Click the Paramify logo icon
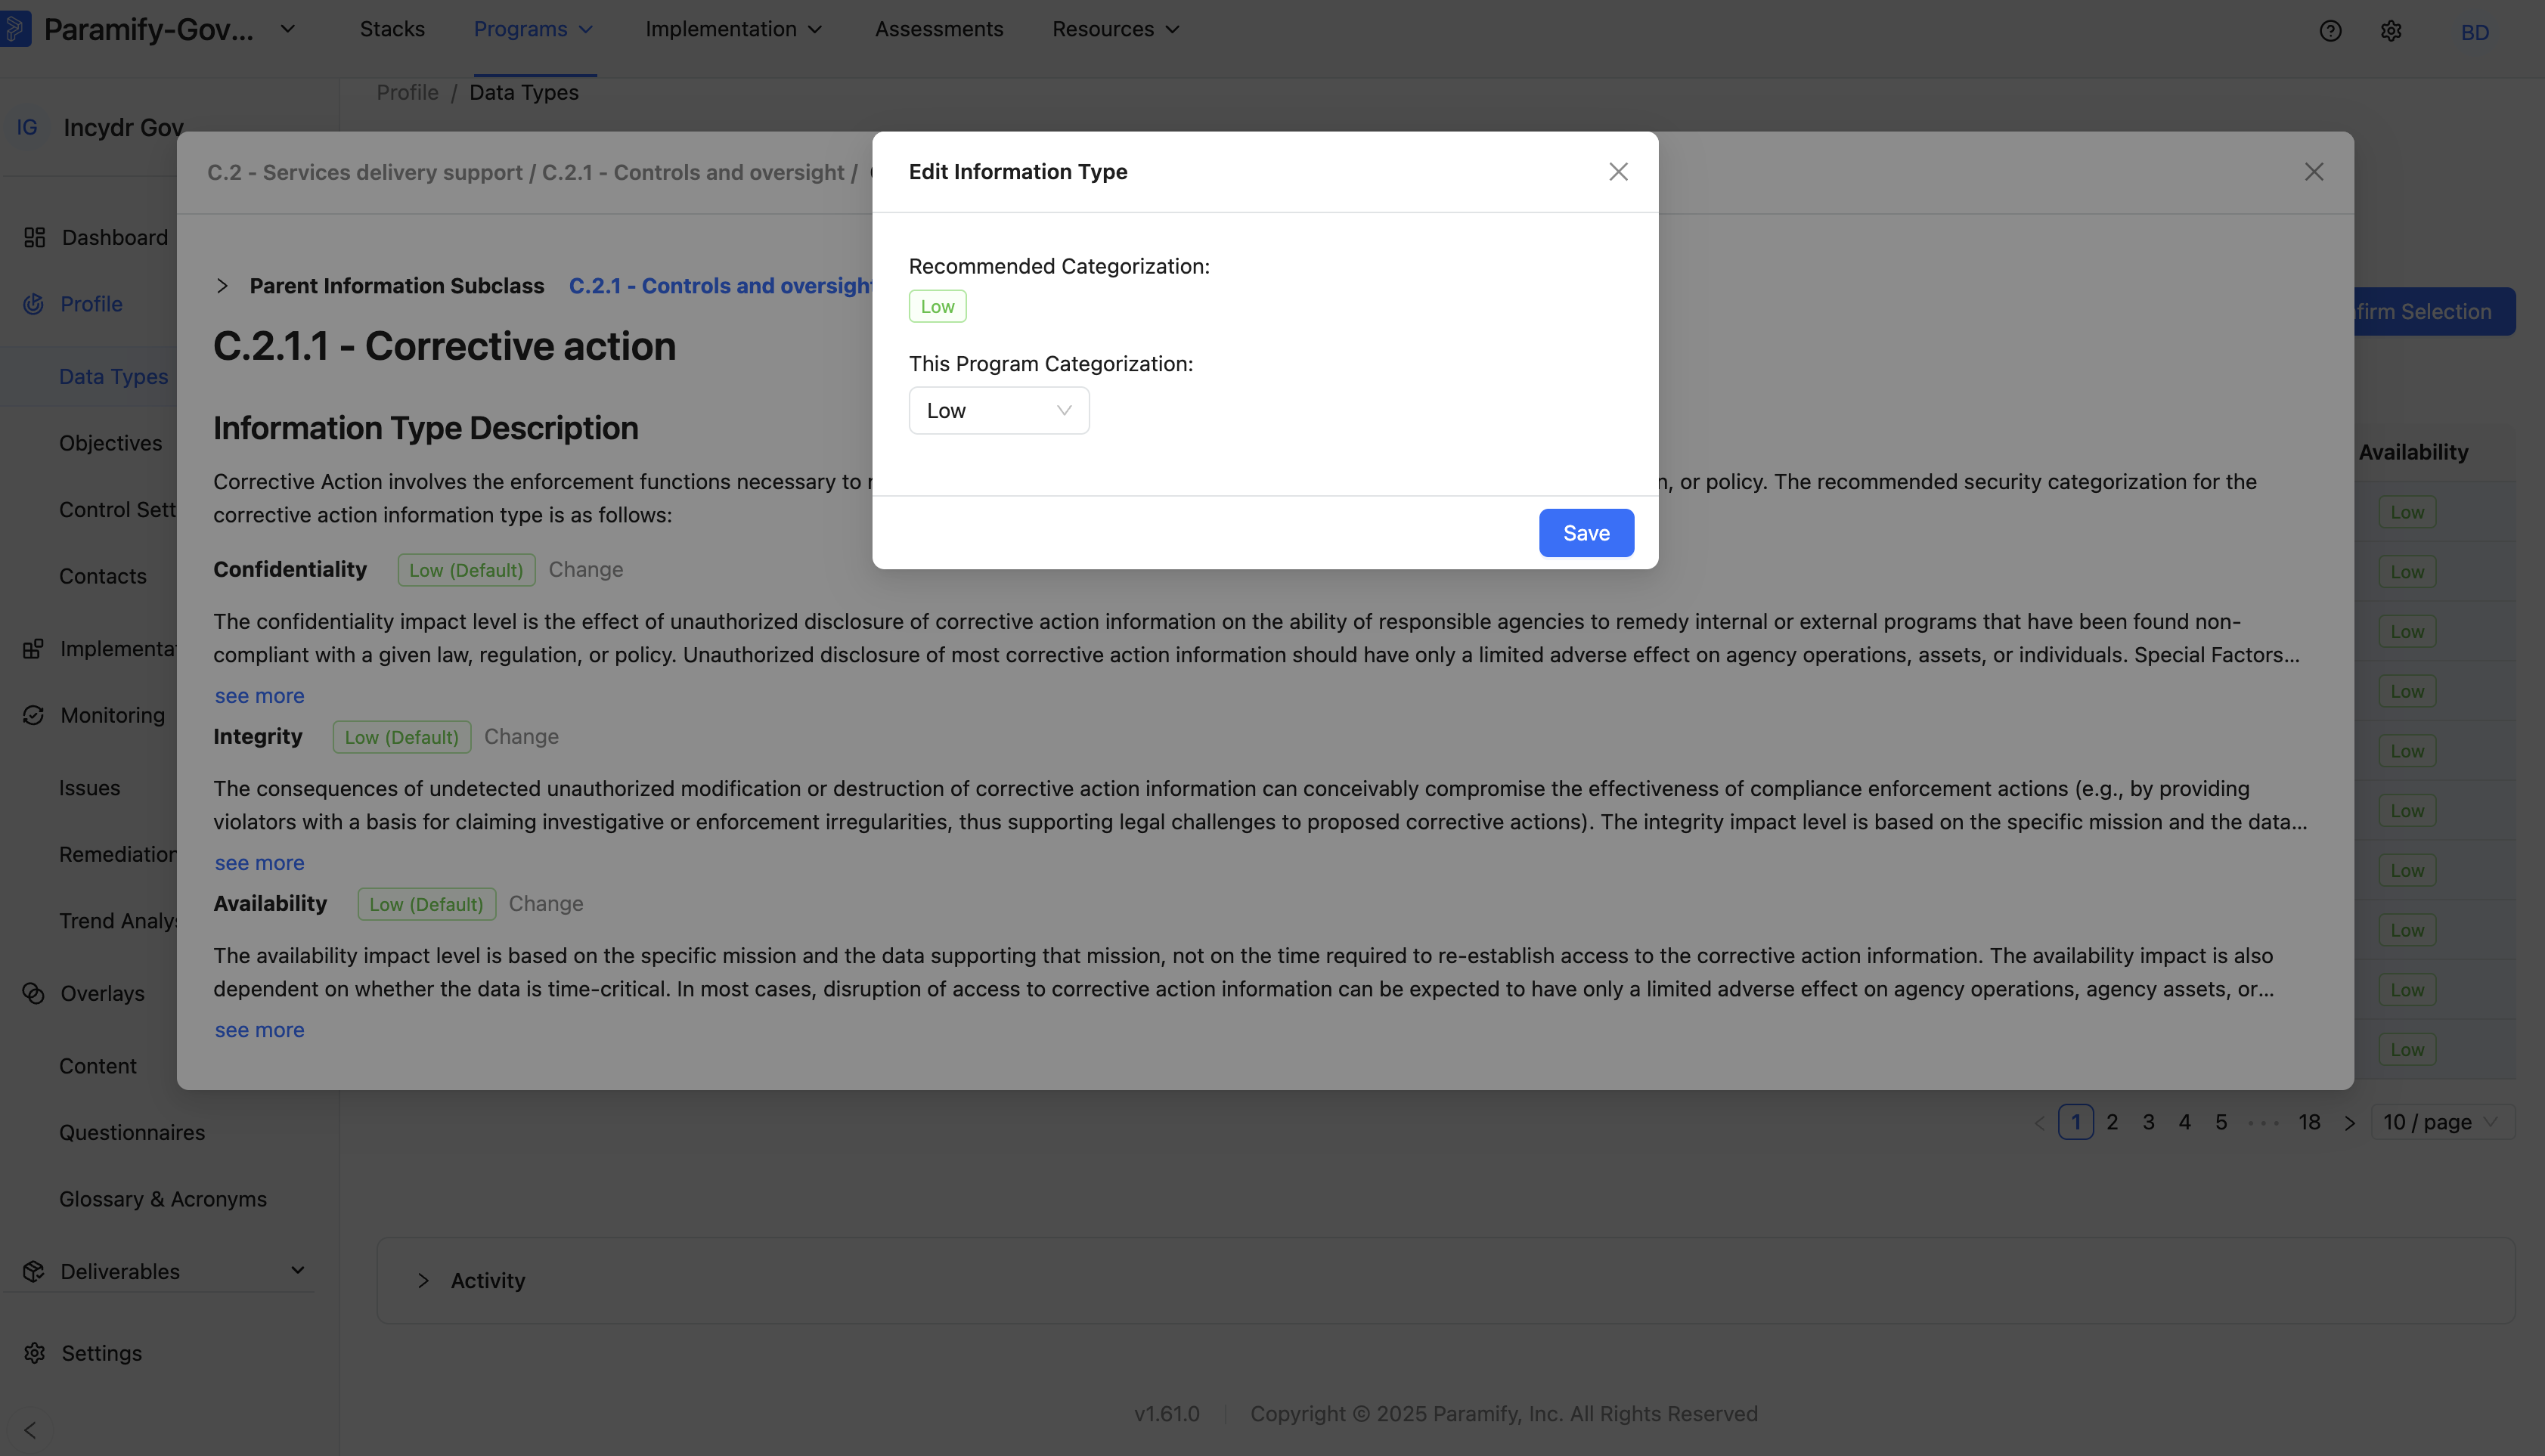 [x=16, y=29]
